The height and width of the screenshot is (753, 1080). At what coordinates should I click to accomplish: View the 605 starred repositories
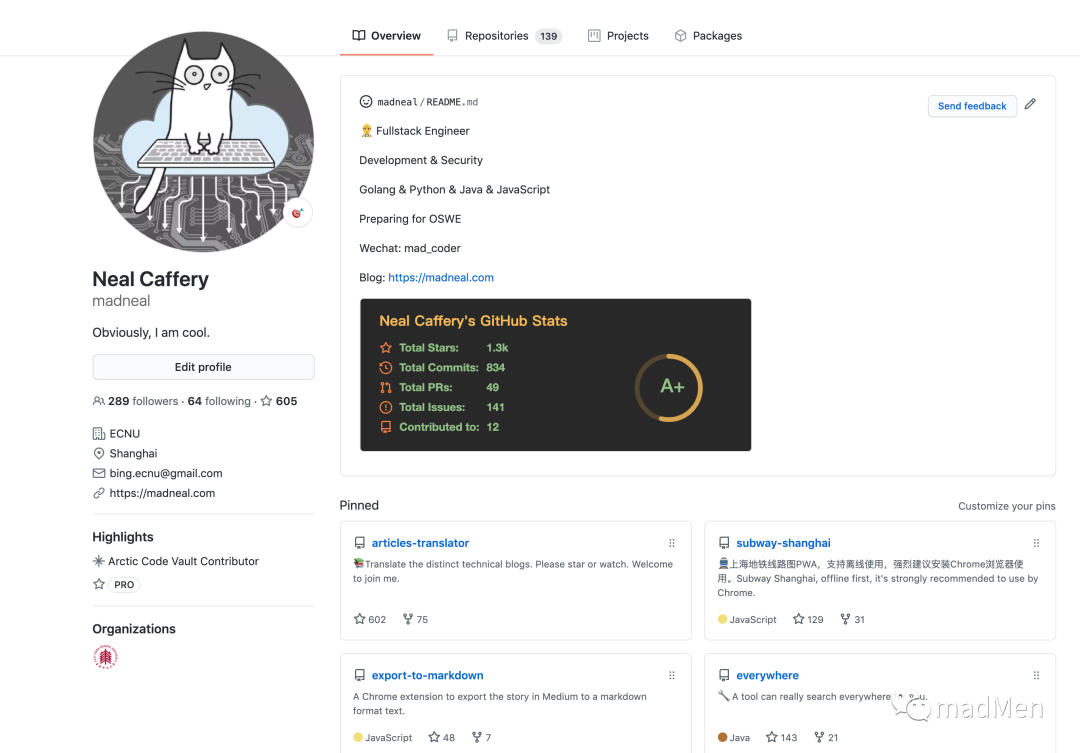pos(279,401)
